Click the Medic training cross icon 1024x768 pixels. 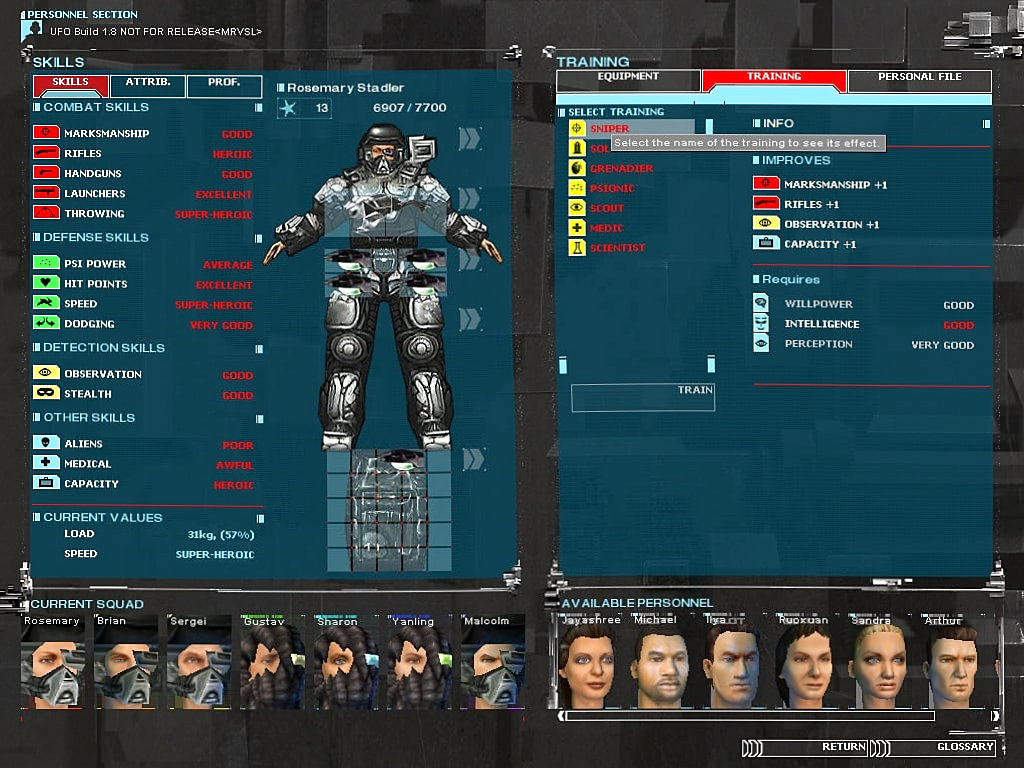pos(577,228)
